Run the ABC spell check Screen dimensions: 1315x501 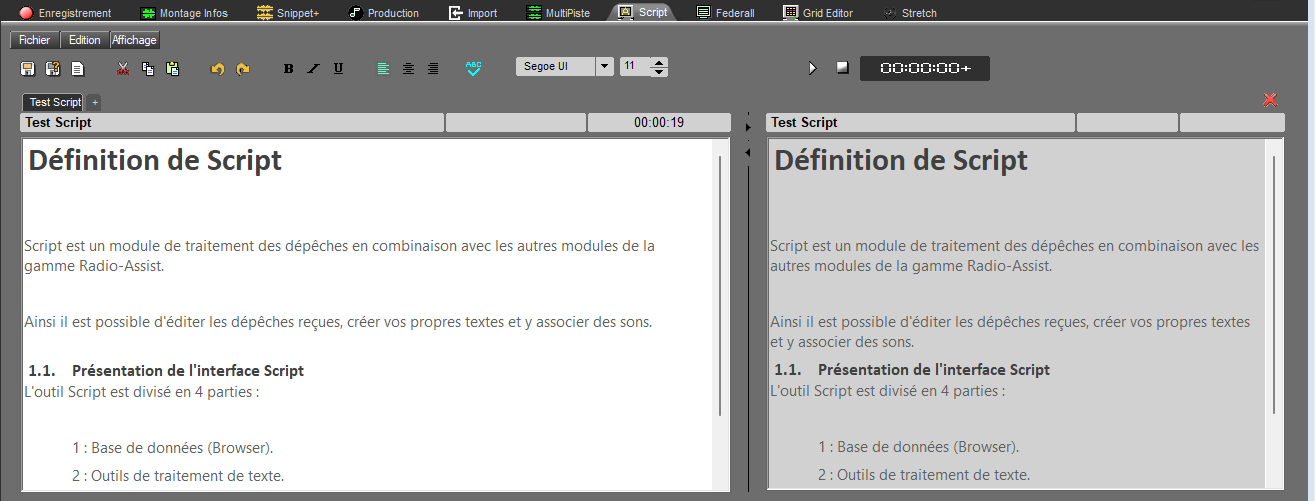coord(473,68)
